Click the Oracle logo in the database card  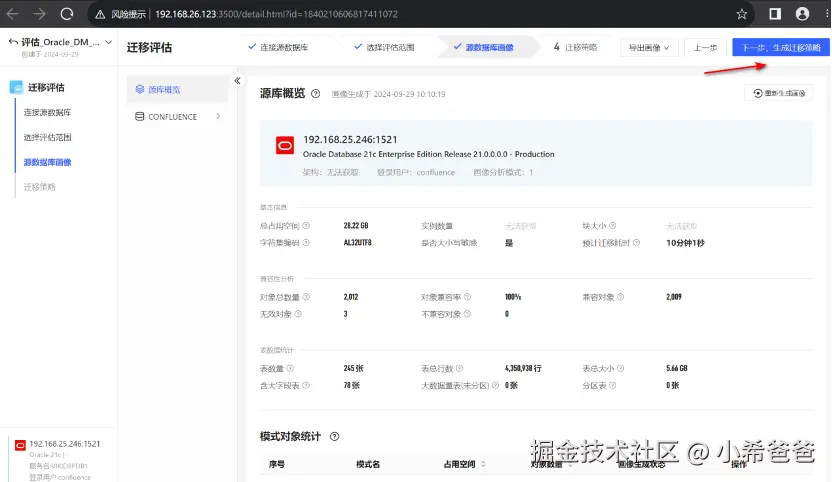coord(285,145)
